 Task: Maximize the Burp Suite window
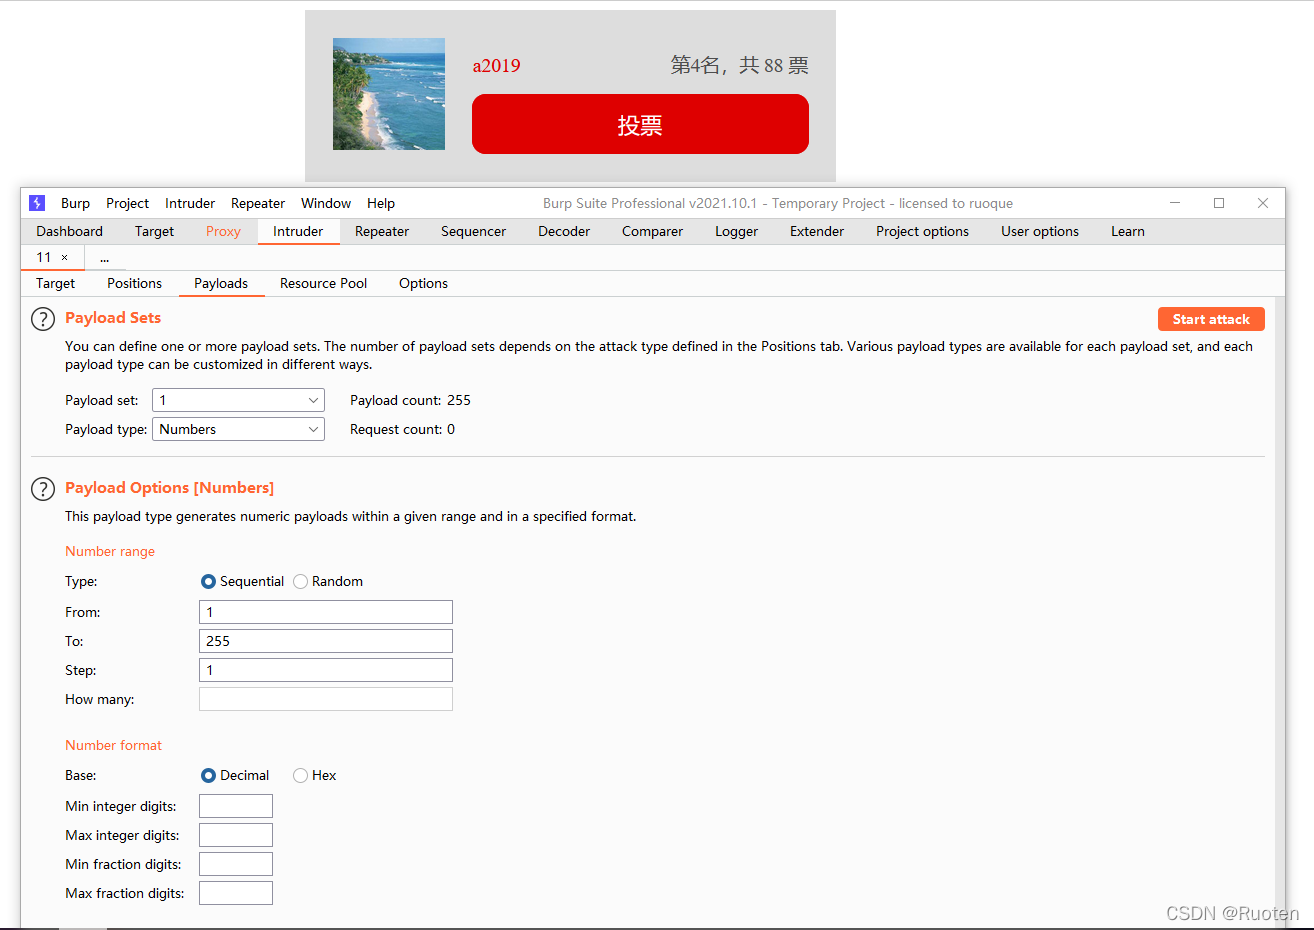pyautogui.click(x=1219, y=203)
